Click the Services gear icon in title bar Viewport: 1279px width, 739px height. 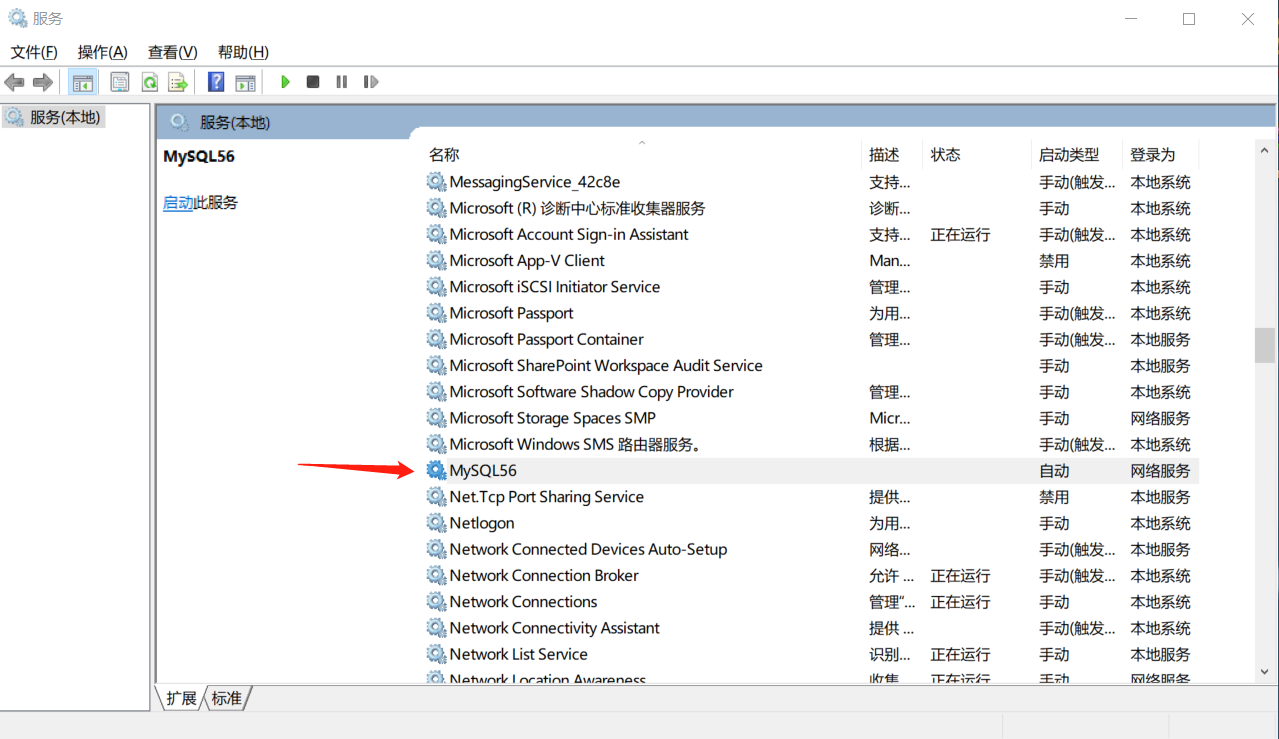pos(18,18)
